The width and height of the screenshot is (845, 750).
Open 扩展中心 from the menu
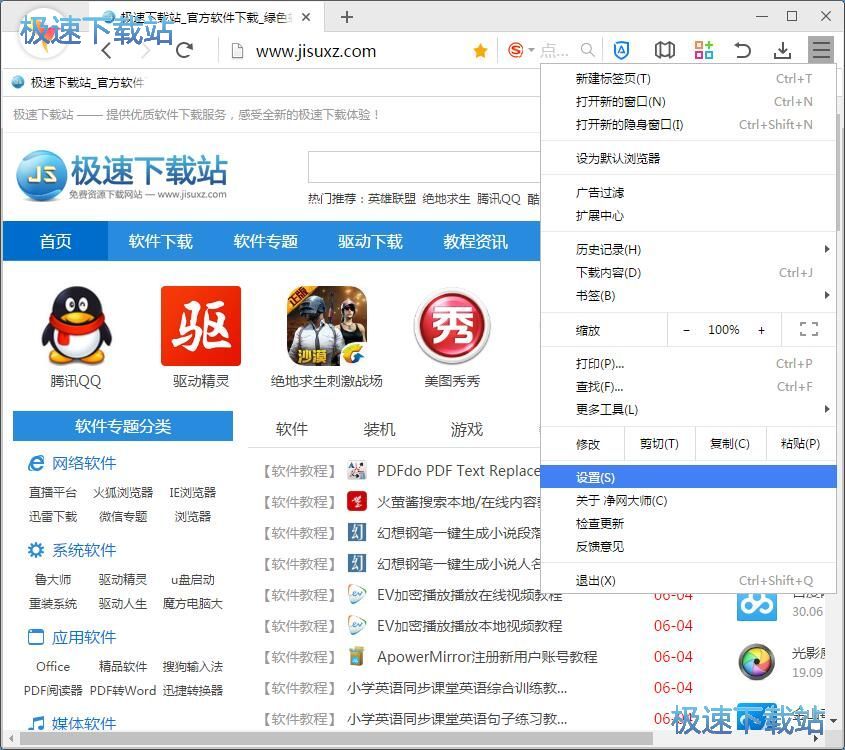(689, 216)
